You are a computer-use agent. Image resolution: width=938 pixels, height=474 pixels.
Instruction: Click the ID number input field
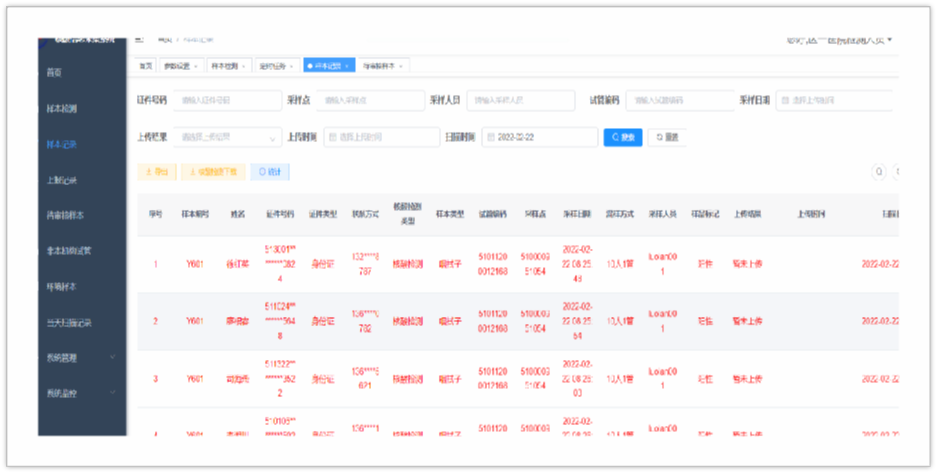point(227,100)
